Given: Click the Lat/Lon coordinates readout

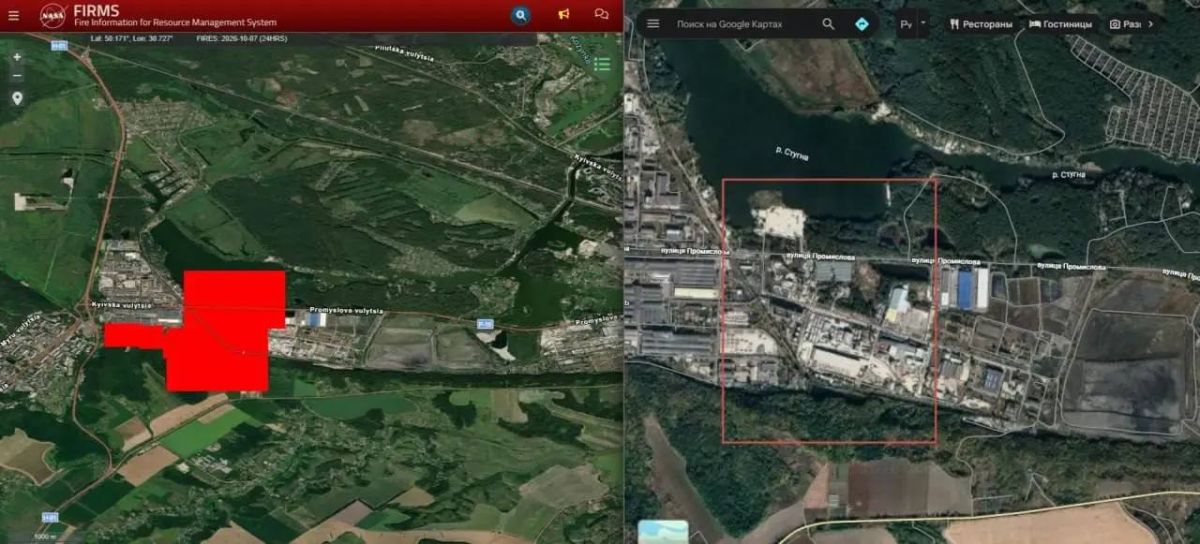Looking at the screenshot, I should (x=131, y=37).
